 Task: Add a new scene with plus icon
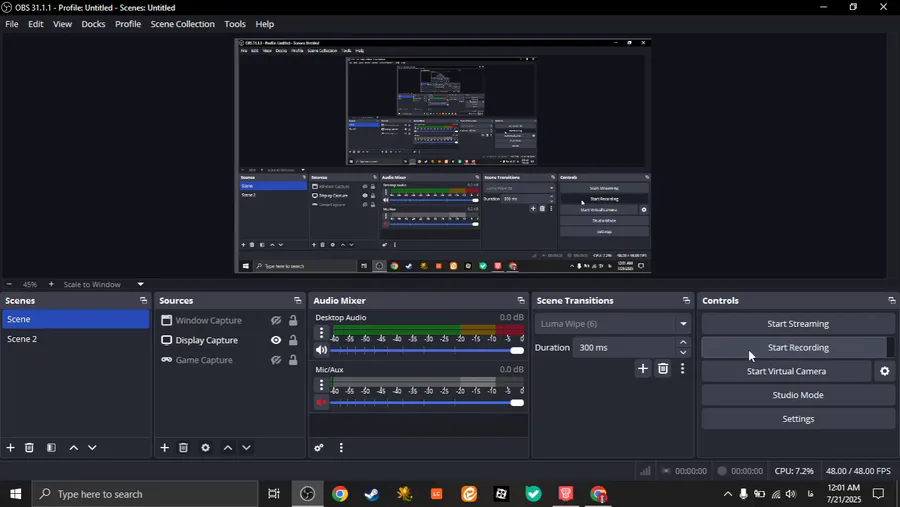pos(10,447)
